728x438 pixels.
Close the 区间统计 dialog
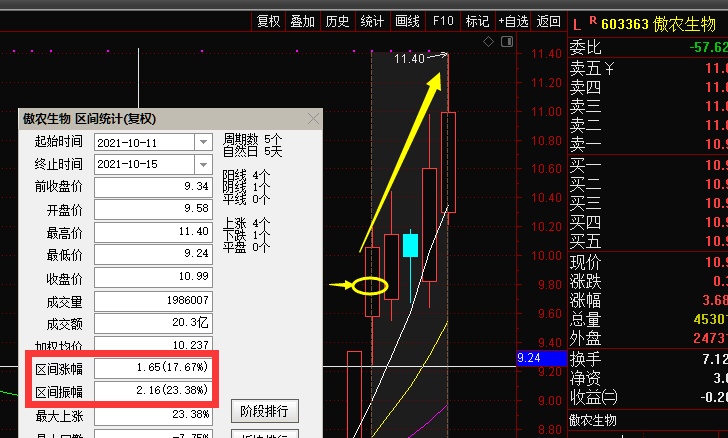[313, 119]
